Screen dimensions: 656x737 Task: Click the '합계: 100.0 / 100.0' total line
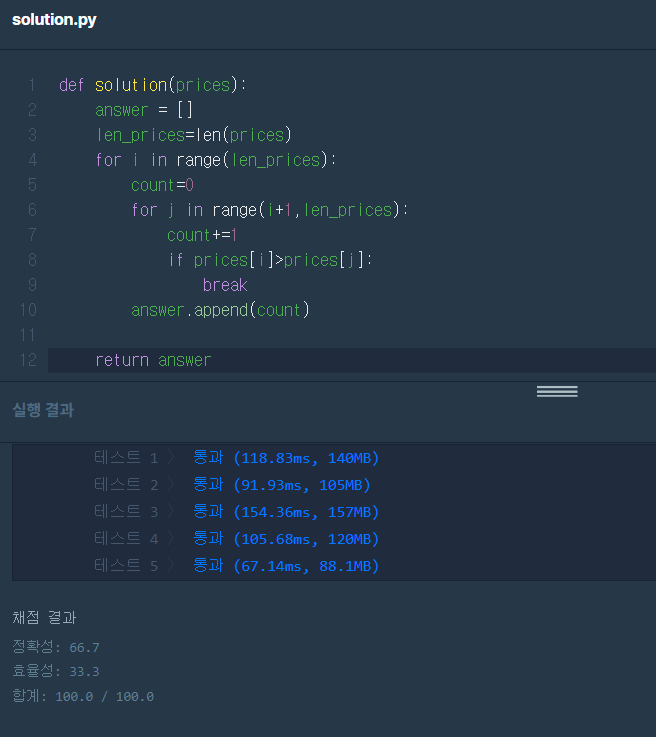(x=83, y=696)
